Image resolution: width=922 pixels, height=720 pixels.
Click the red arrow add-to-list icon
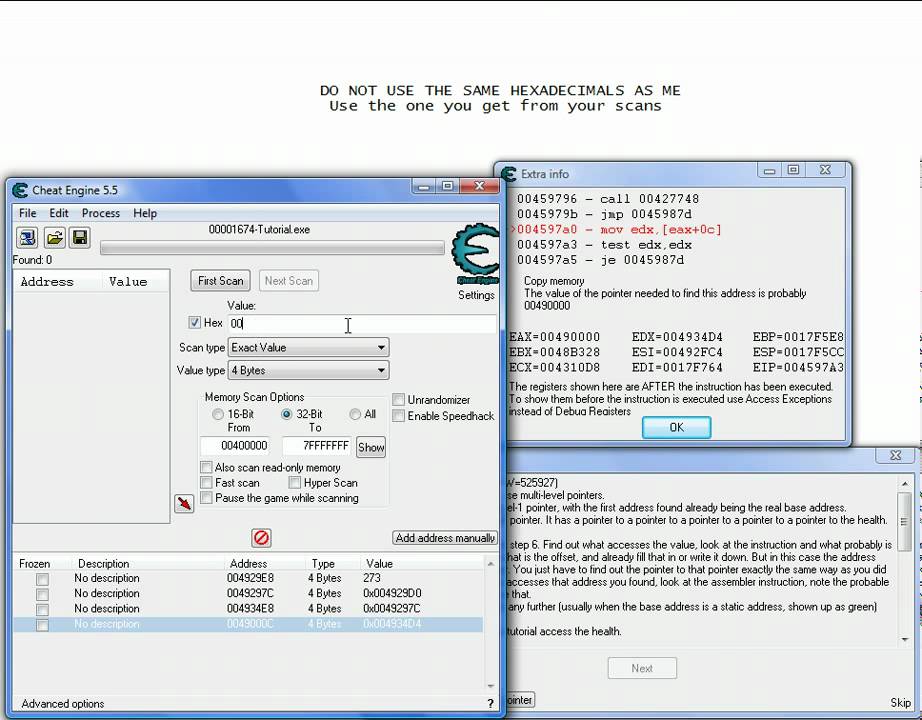184,504
